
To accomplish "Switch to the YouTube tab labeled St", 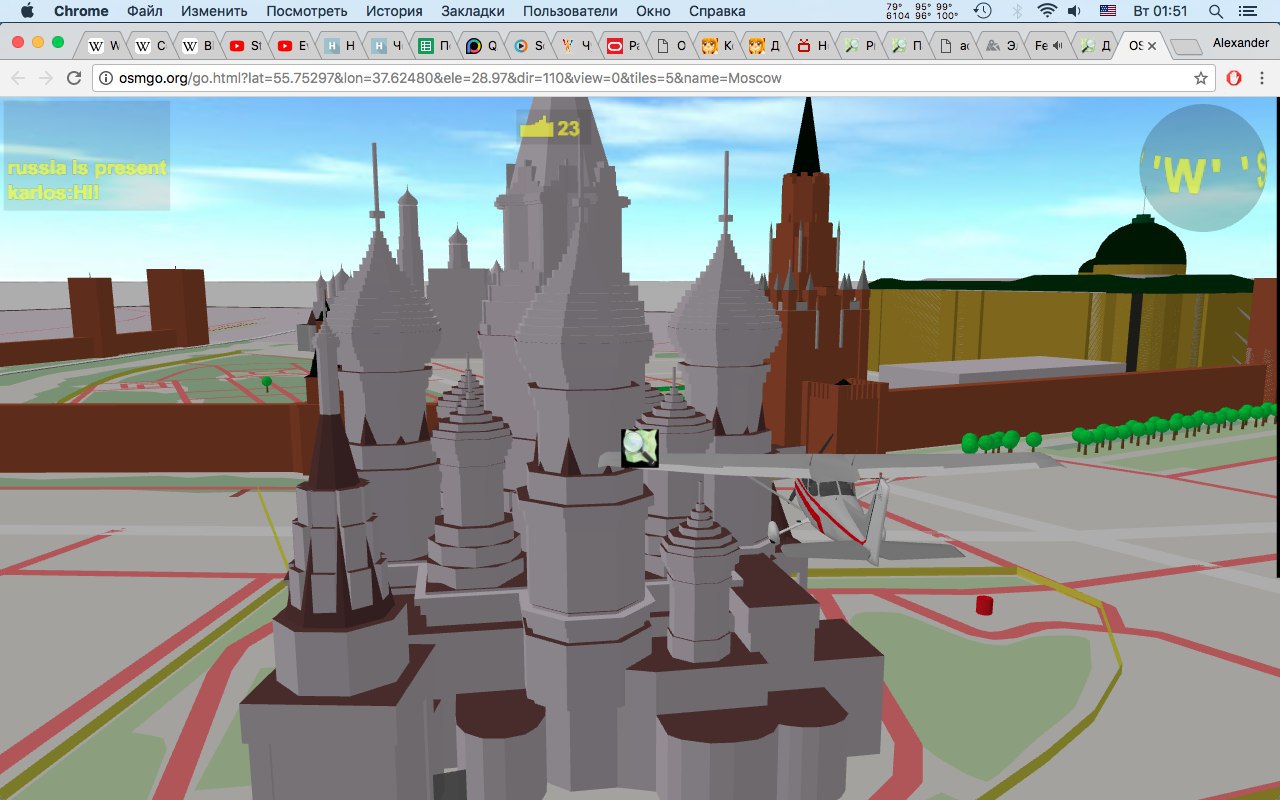I will click(x=245, y=45).
